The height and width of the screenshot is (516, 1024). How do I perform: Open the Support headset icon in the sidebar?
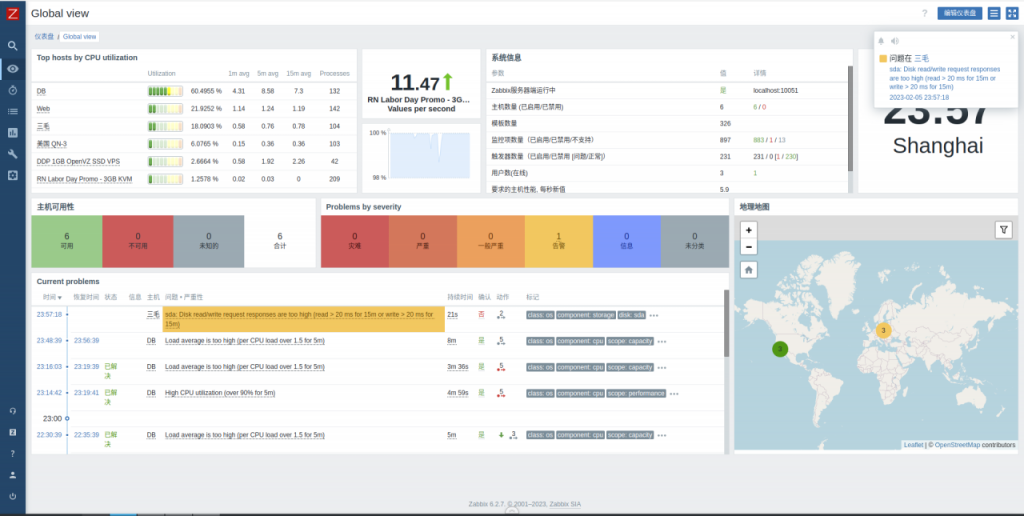coord(12,411)
